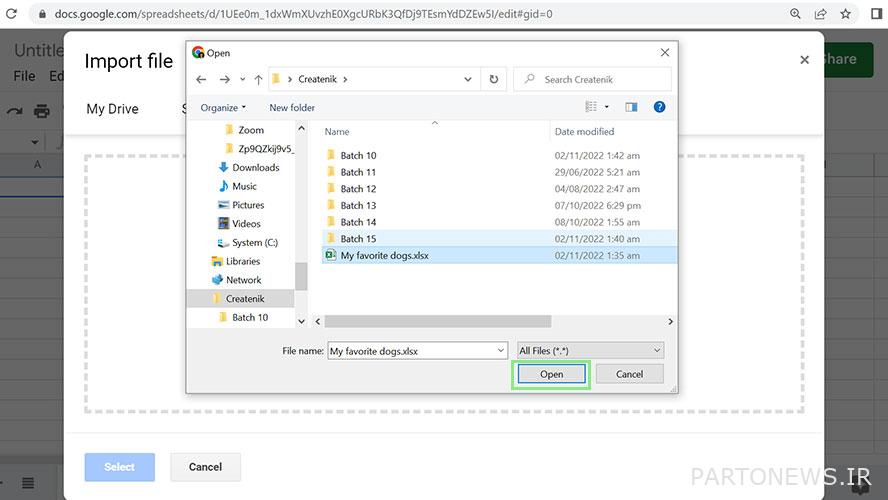
Task: Click the Share button in Google Sheets
Action: (848, 59)
